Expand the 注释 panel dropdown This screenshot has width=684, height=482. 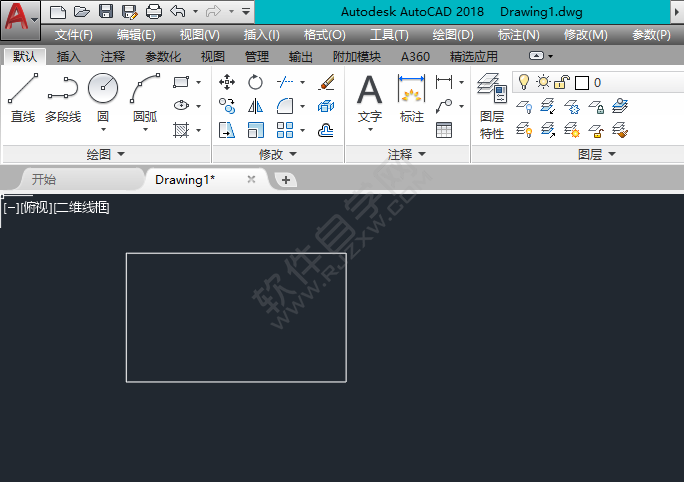(407, 154)
